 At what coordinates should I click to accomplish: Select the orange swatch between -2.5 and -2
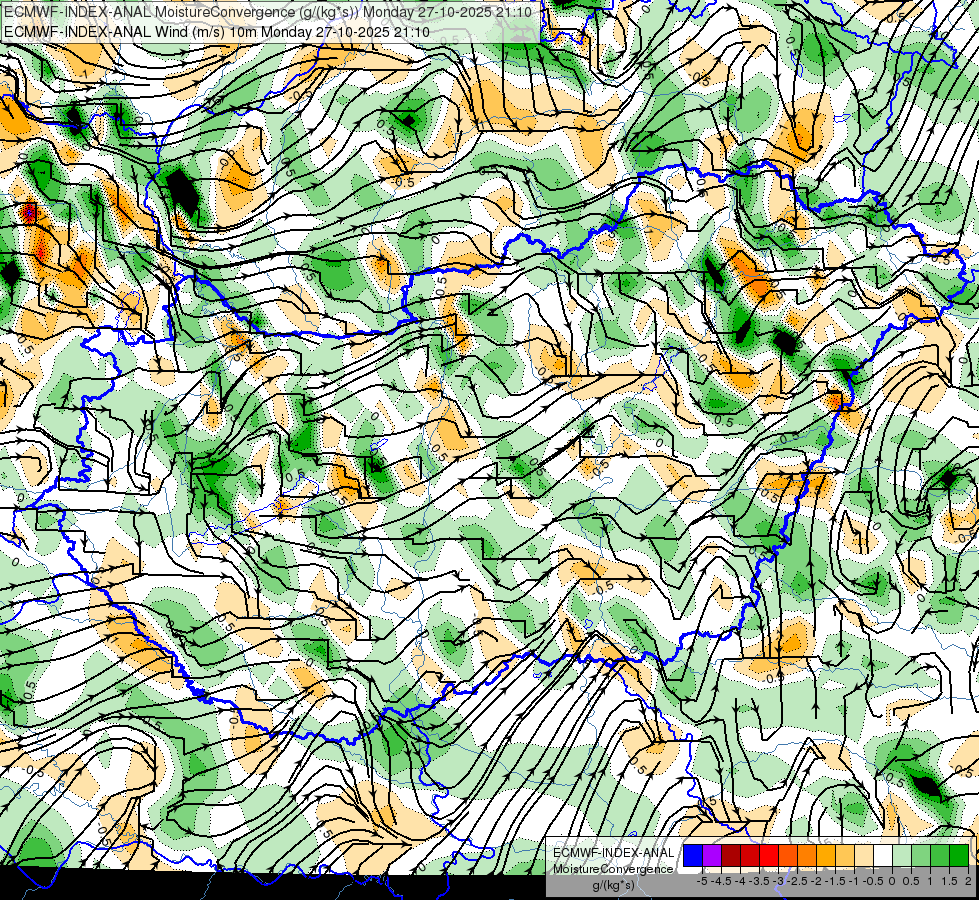(807, 855)
